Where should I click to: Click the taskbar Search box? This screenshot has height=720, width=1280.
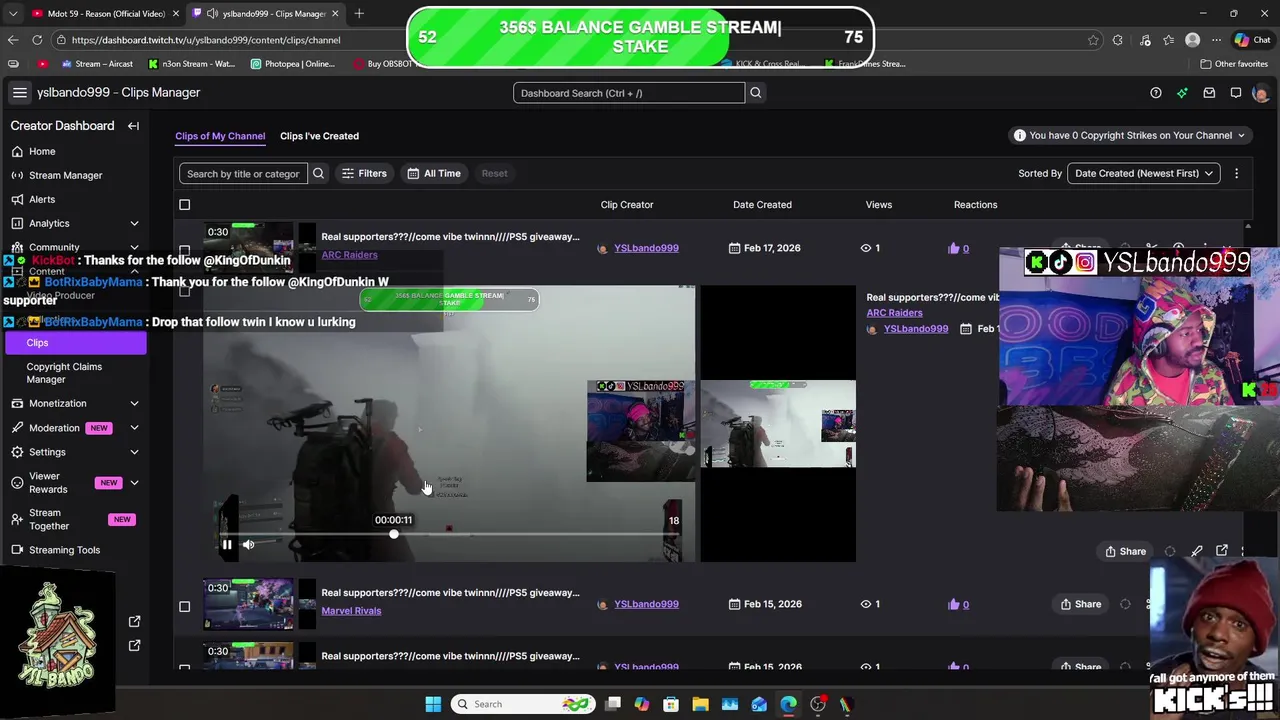click(522, 704)
